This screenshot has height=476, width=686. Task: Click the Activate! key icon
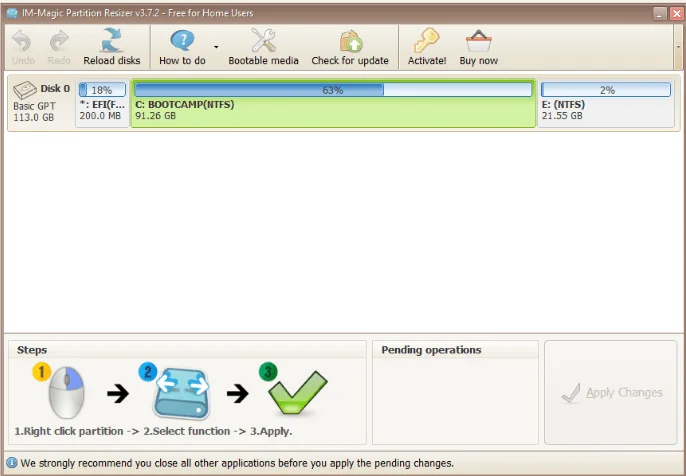pos(427,41)
